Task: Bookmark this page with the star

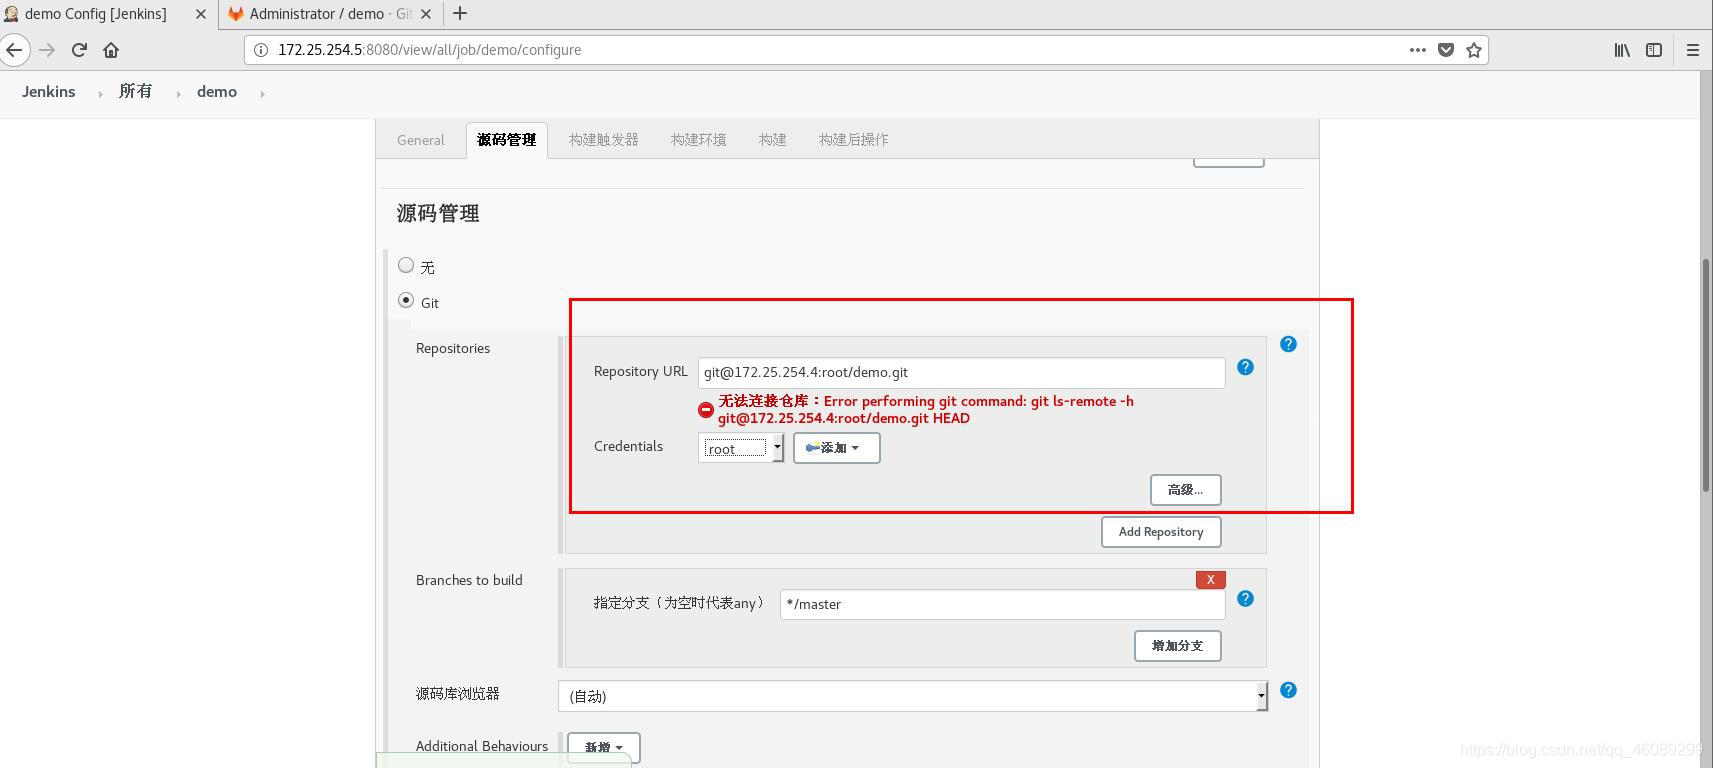Action: tap(1473, 50)
